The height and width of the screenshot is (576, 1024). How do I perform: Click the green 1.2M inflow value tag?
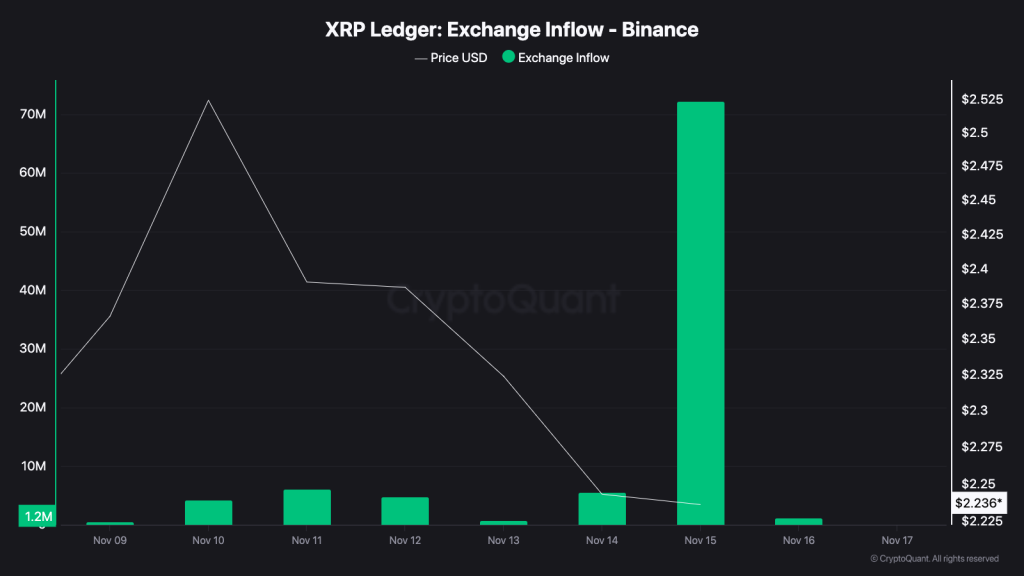[38, 516]
